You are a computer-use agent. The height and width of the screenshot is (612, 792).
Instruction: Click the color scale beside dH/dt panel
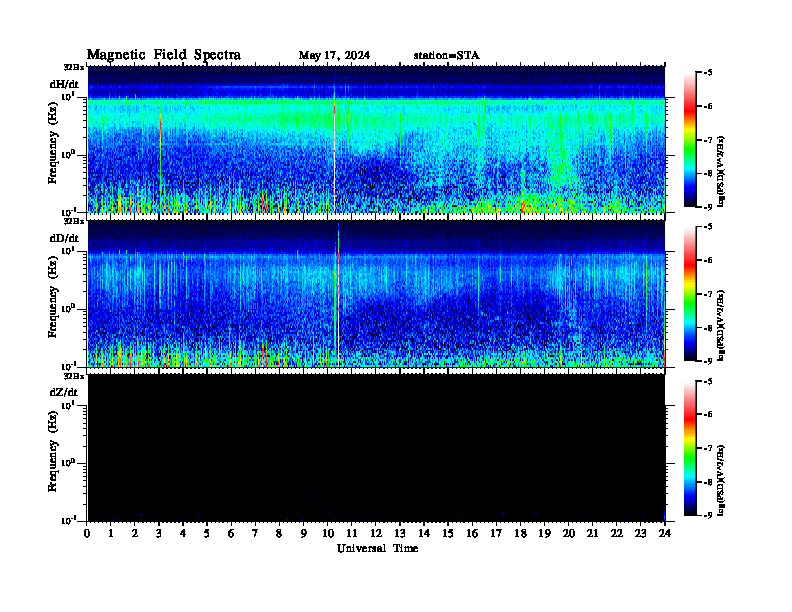[690, 140]
